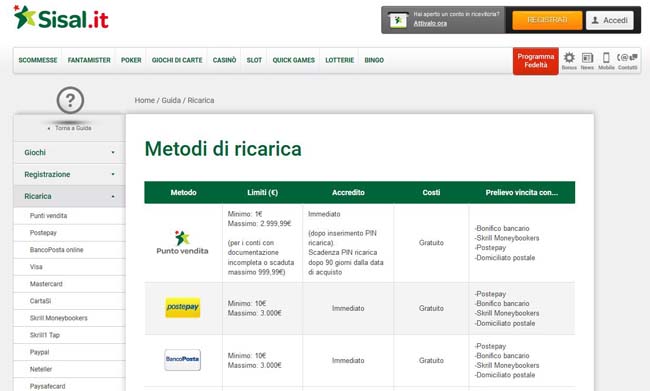The image size is (650, 391).
Task: Open the QUICK GAMES menu
Action: point(293,60)
